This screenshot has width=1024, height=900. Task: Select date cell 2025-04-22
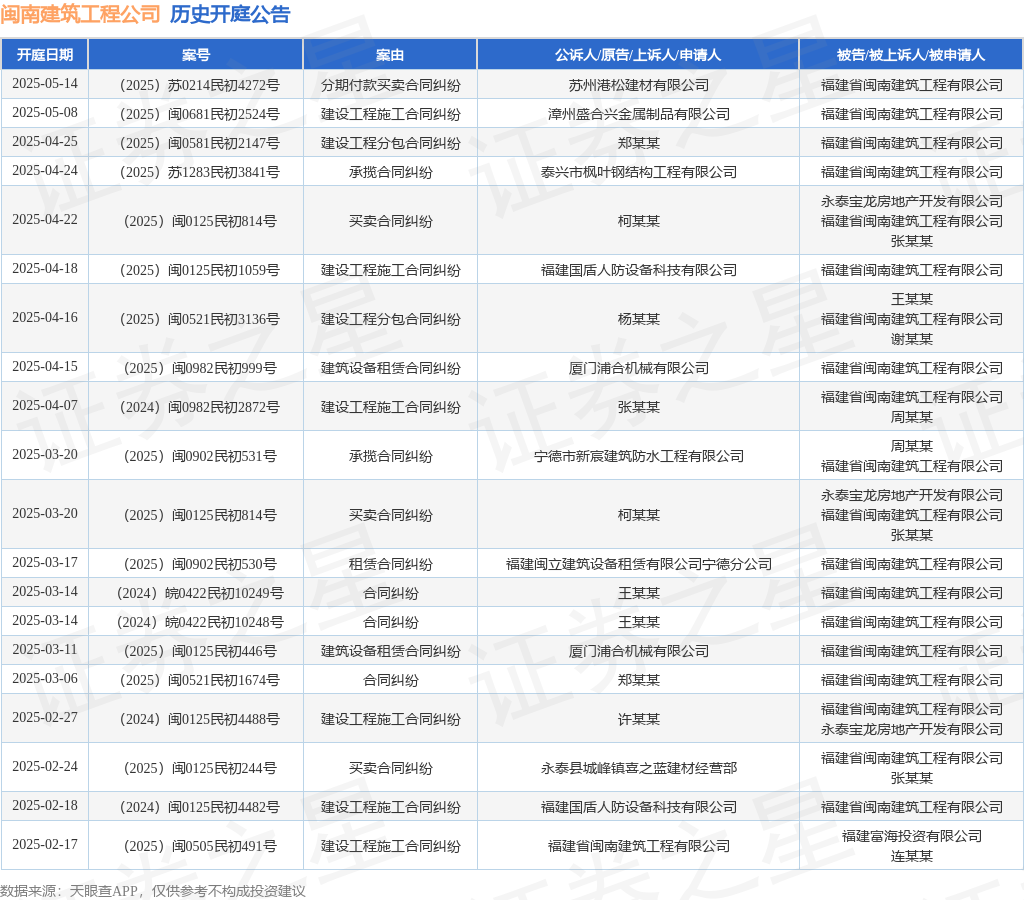pos(44,219)
